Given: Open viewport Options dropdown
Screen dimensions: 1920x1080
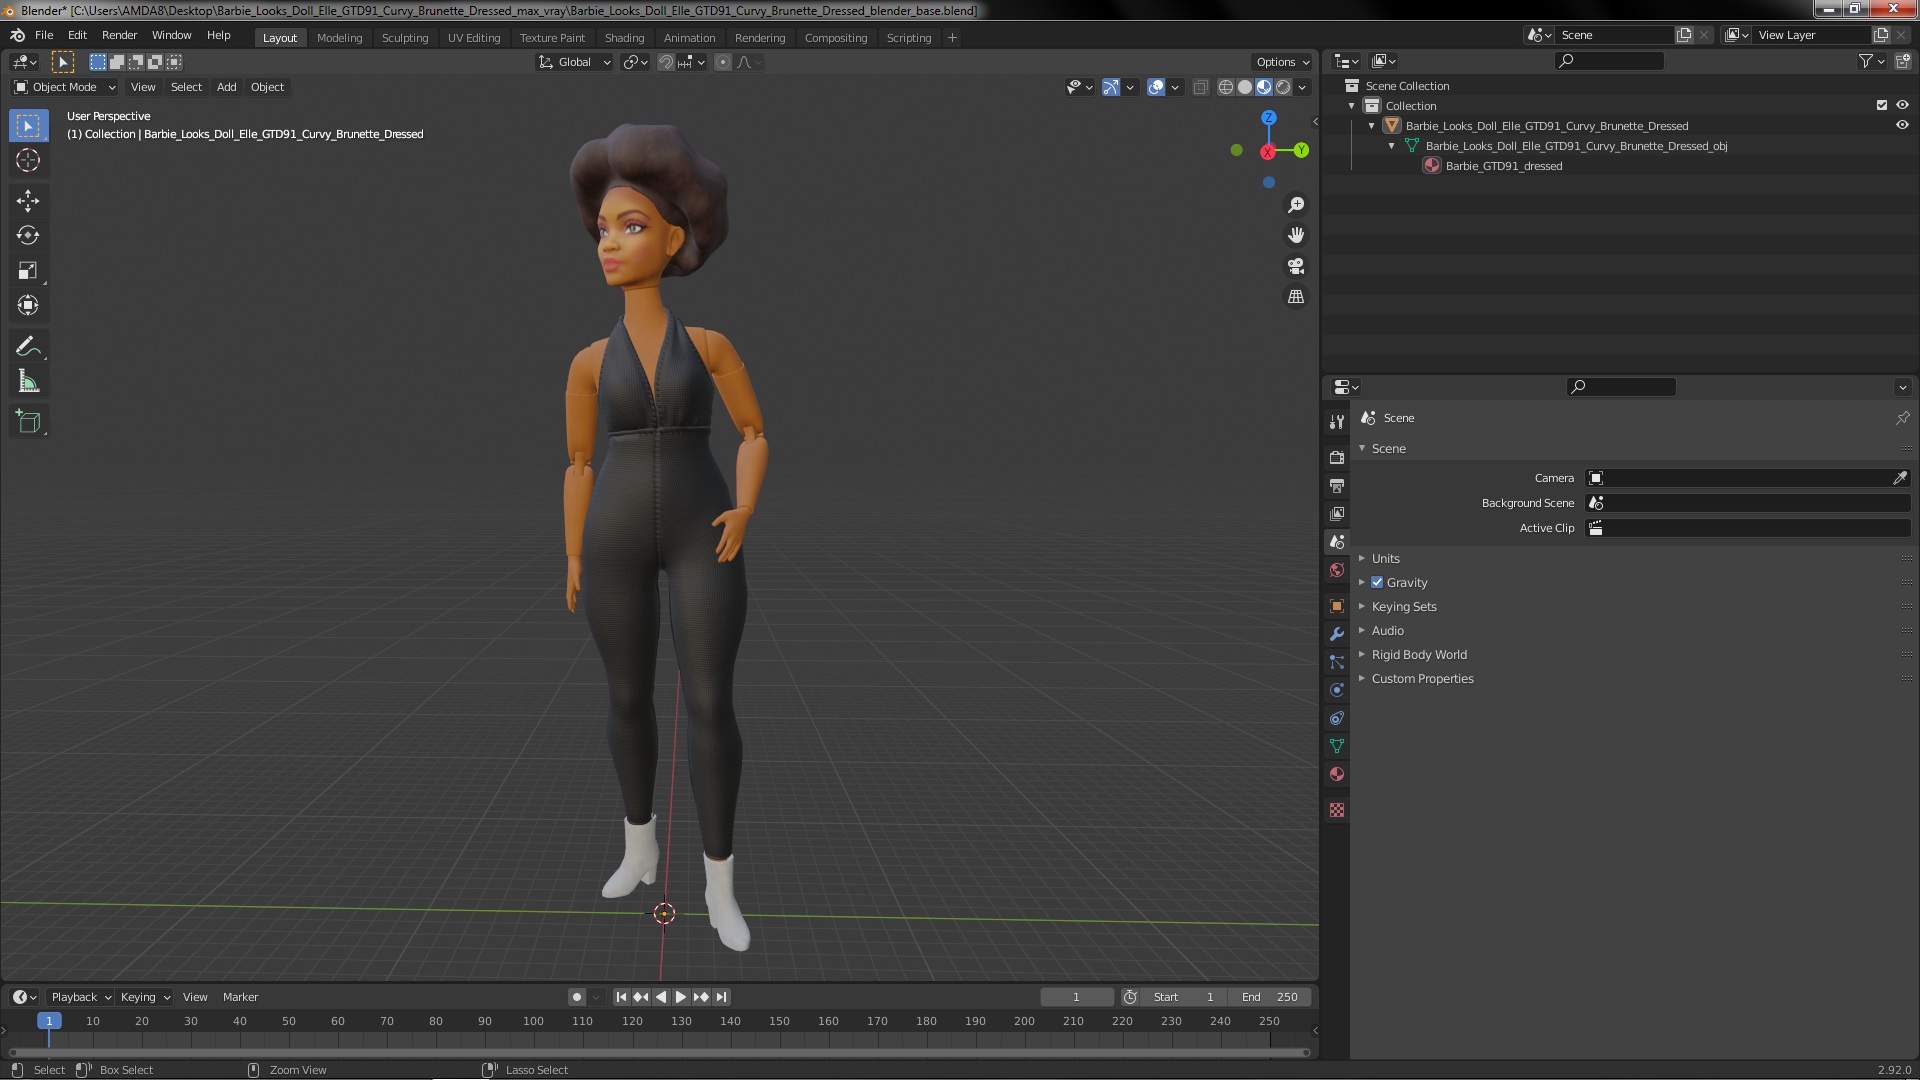Looking at the screenshot, I should pyautogui.click(x=1282, y=62).
